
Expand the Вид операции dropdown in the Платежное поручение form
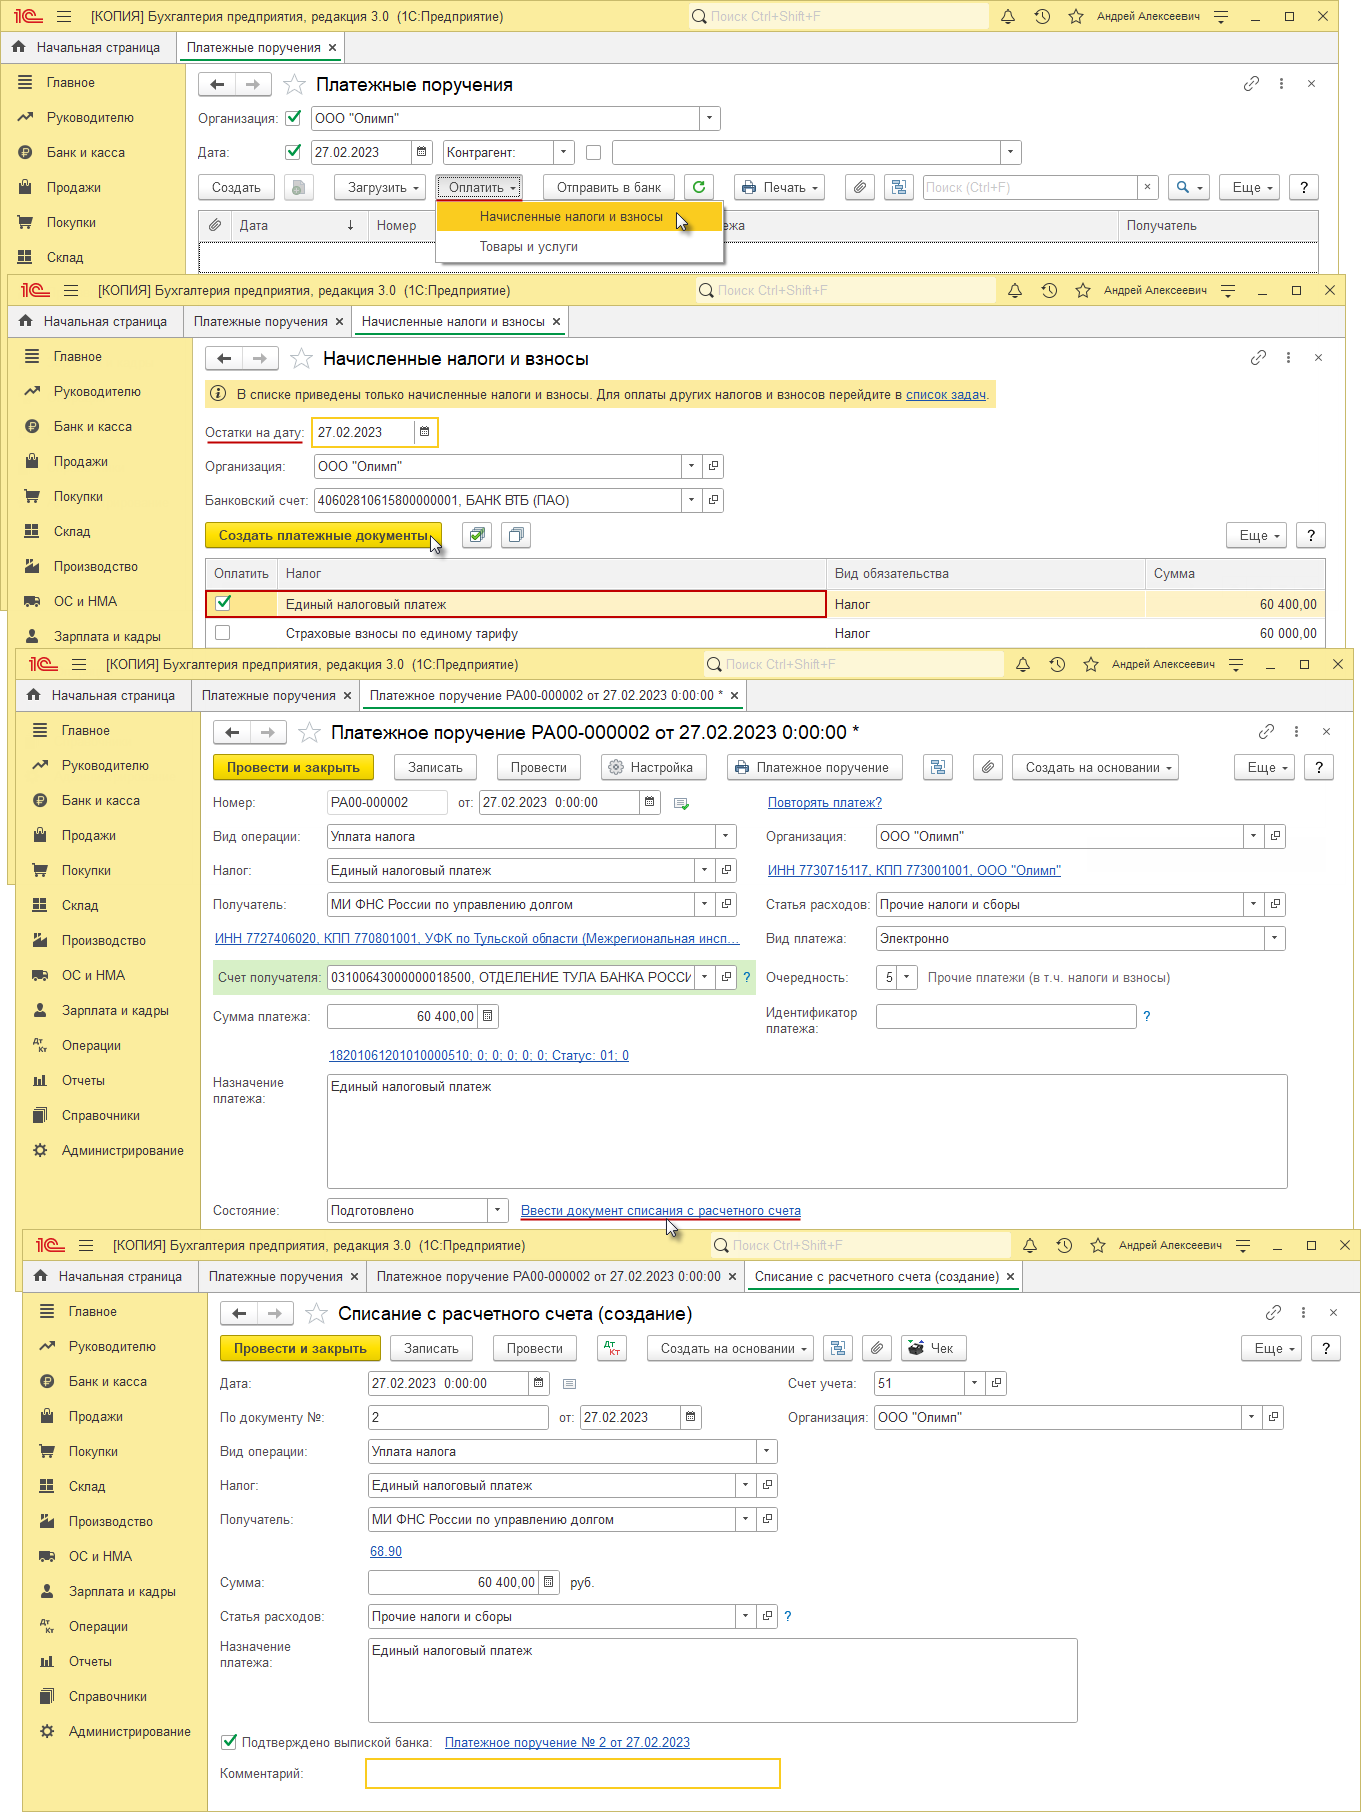[726, 836]
